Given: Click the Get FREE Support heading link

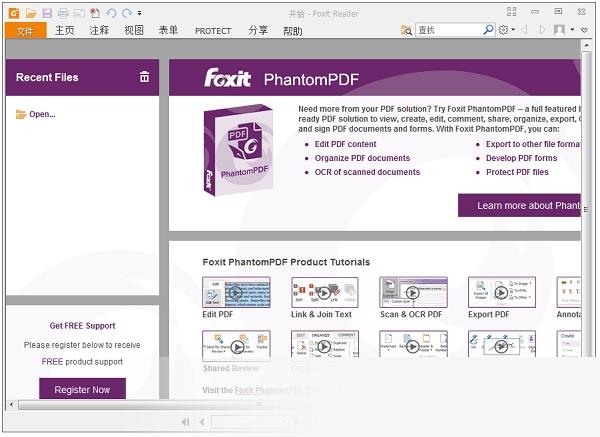Looking at the screenshot, I should coord(82,326).
